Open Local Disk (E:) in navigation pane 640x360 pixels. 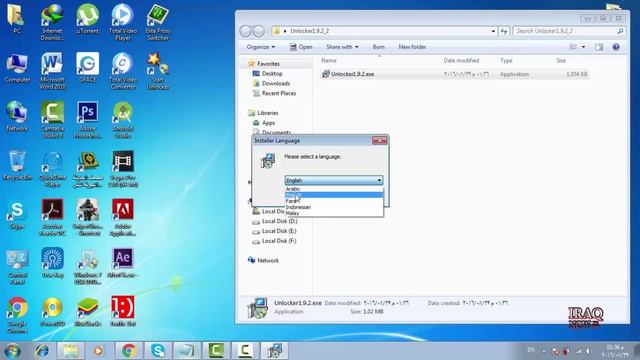[x=279, y=231]
